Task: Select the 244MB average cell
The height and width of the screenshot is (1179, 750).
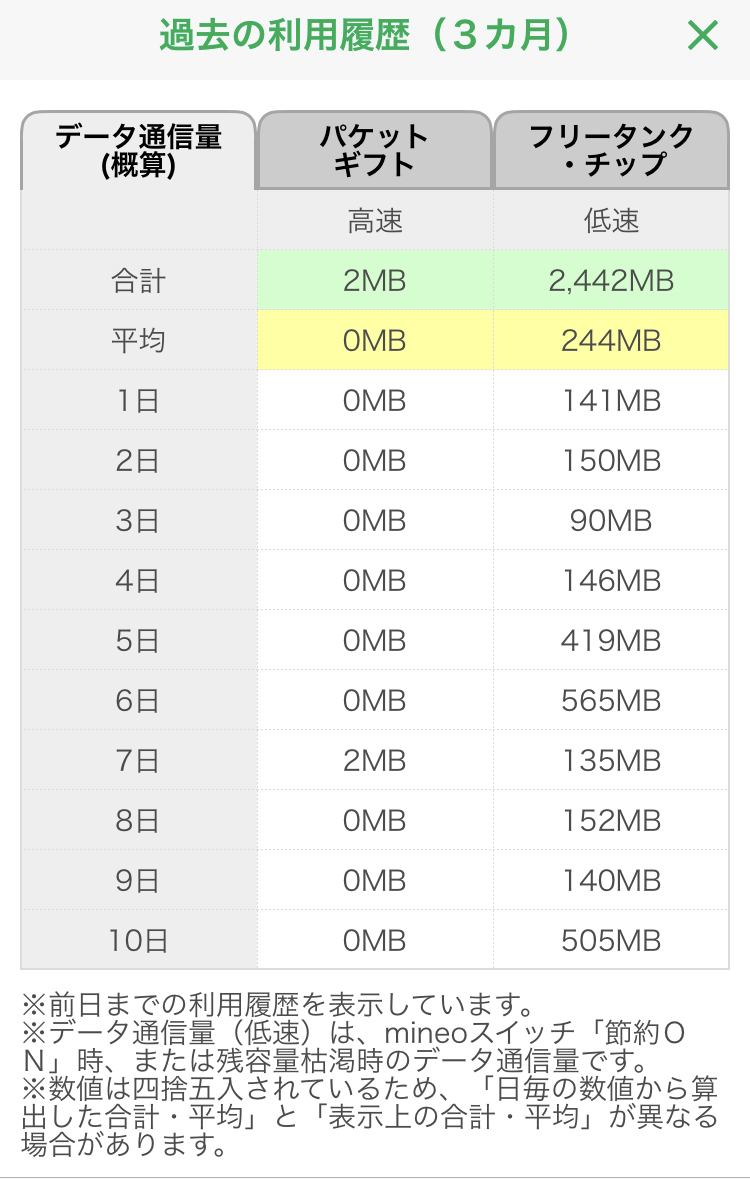Action: click(611, 341)
